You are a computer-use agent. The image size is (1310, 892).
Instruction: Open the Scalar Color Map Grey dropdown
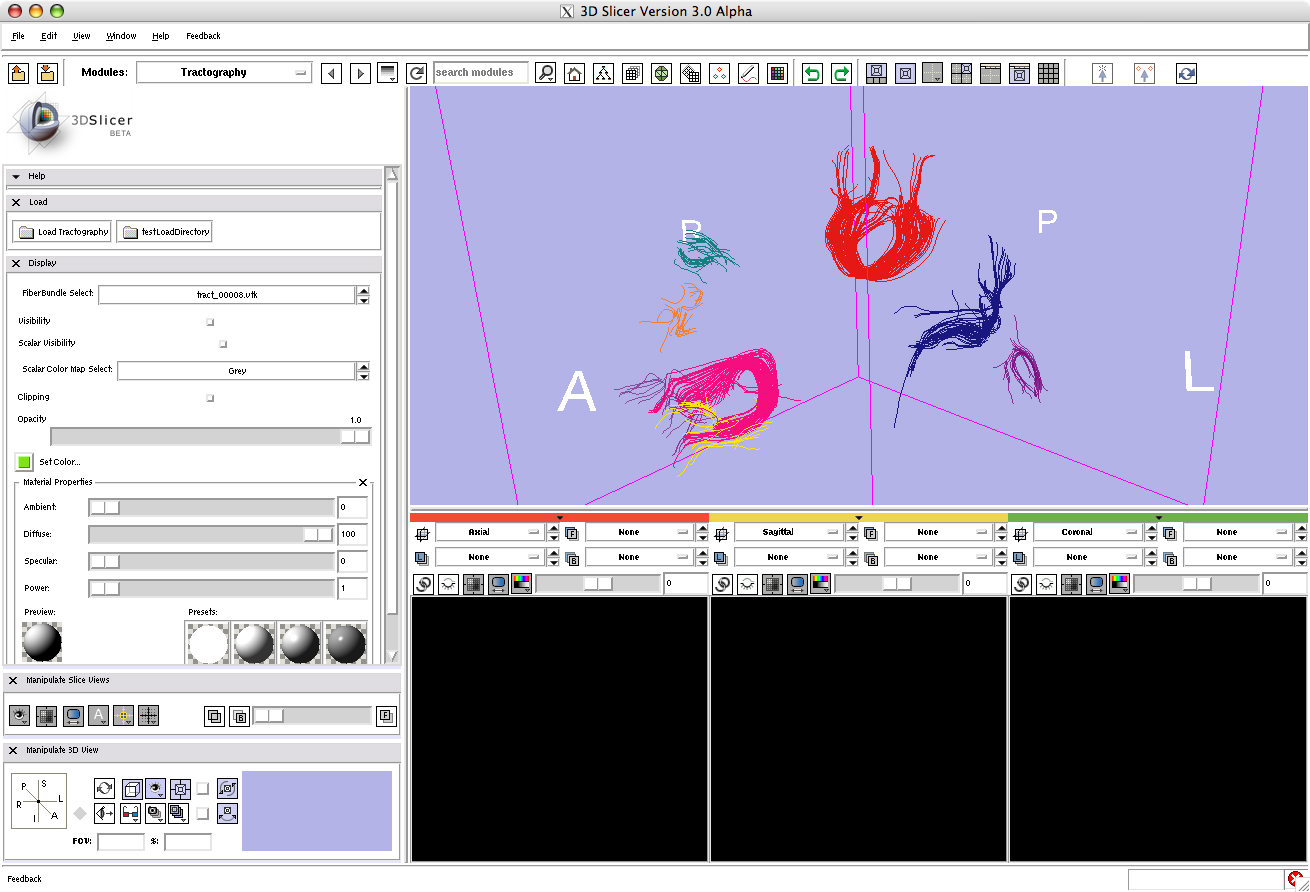pyautogui.click(x=236, y=371)
